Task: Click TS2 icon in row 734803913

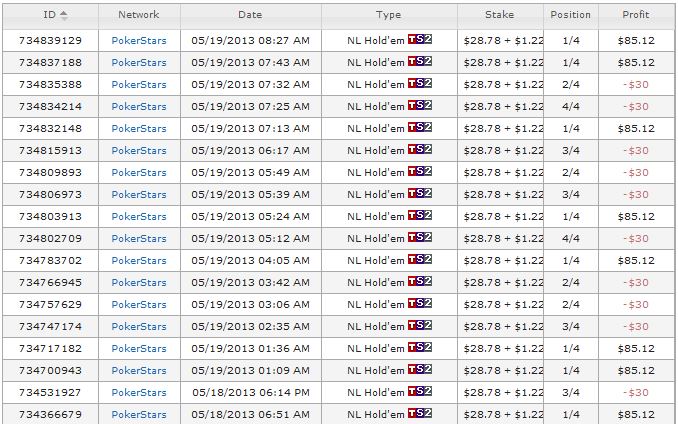Action: [x=420, y=215]
